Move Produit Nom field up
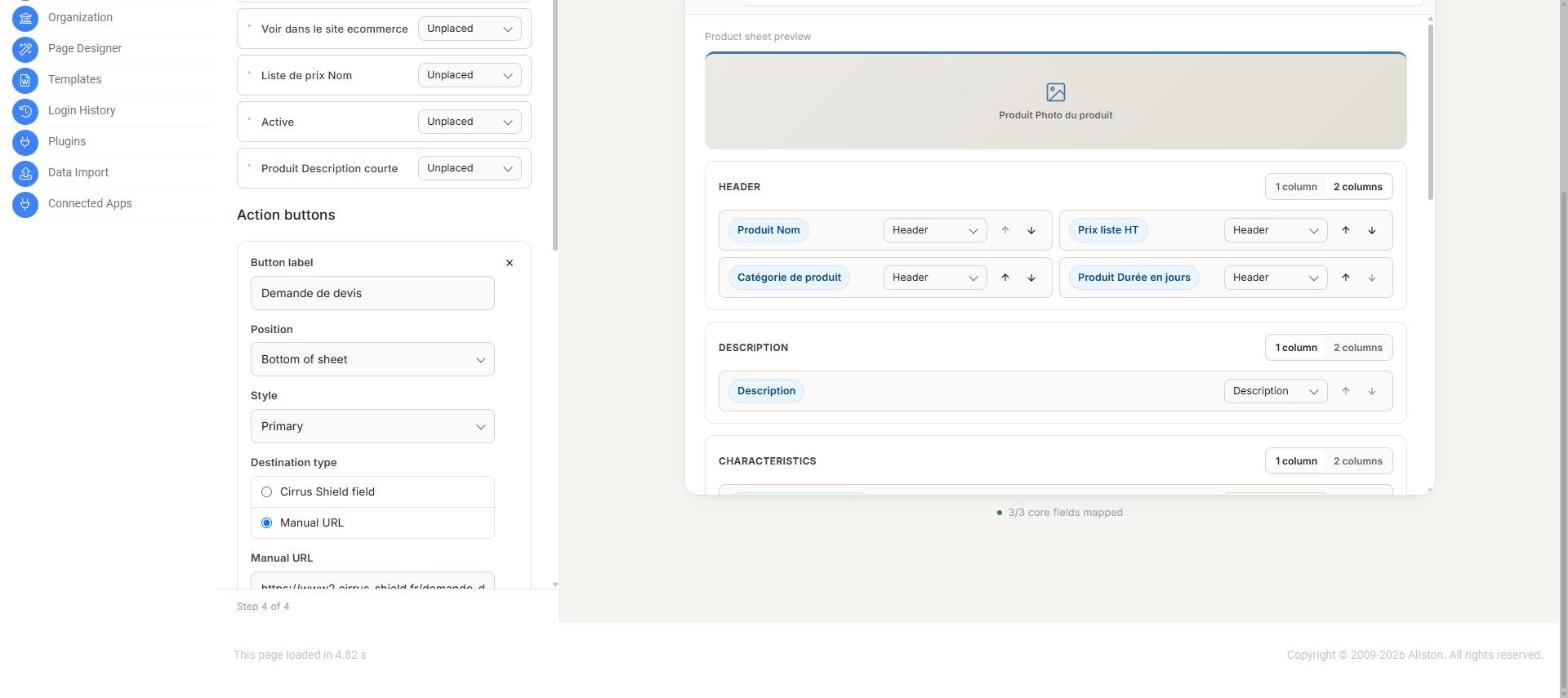Screen dimensions: 1568x698 1005,230
